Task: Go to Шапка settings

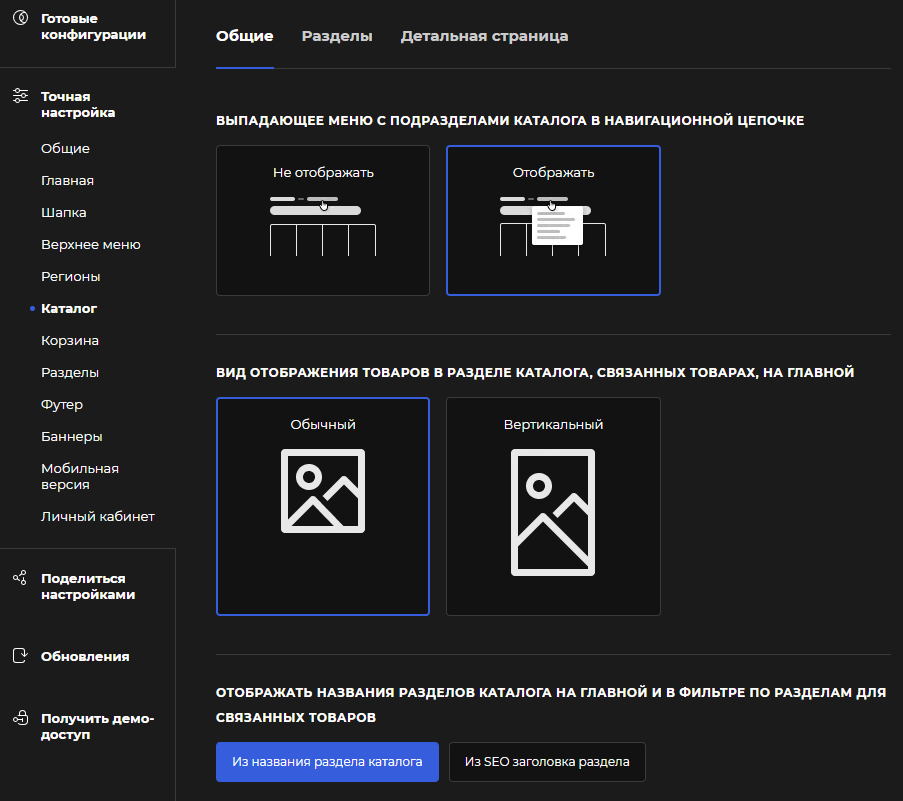Action: (x=64, y=212)
